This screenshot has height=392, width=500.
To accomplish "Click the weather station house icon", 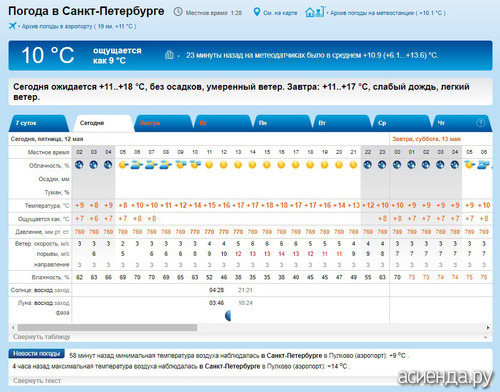I will (x=314, y=12).
